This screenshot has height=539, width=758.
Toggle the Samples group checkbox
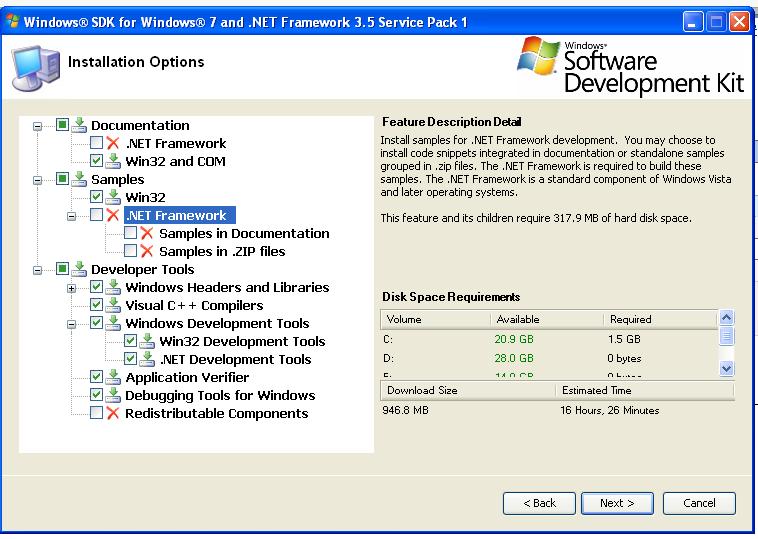pos(62,179)
